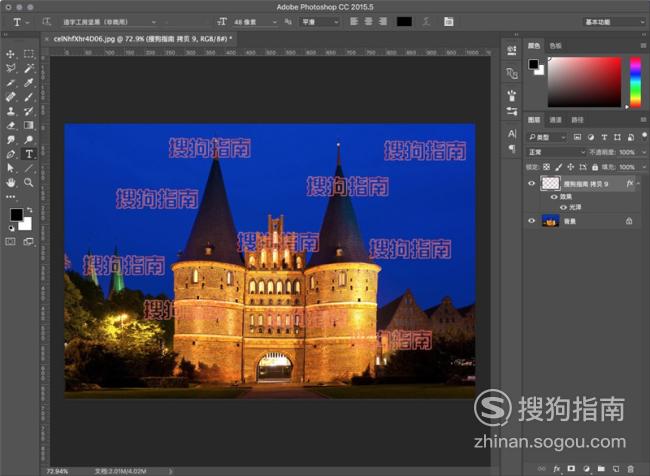Switch to the Swatches panel tab
The image size is (650, 476).
click(x=555, y=46)
